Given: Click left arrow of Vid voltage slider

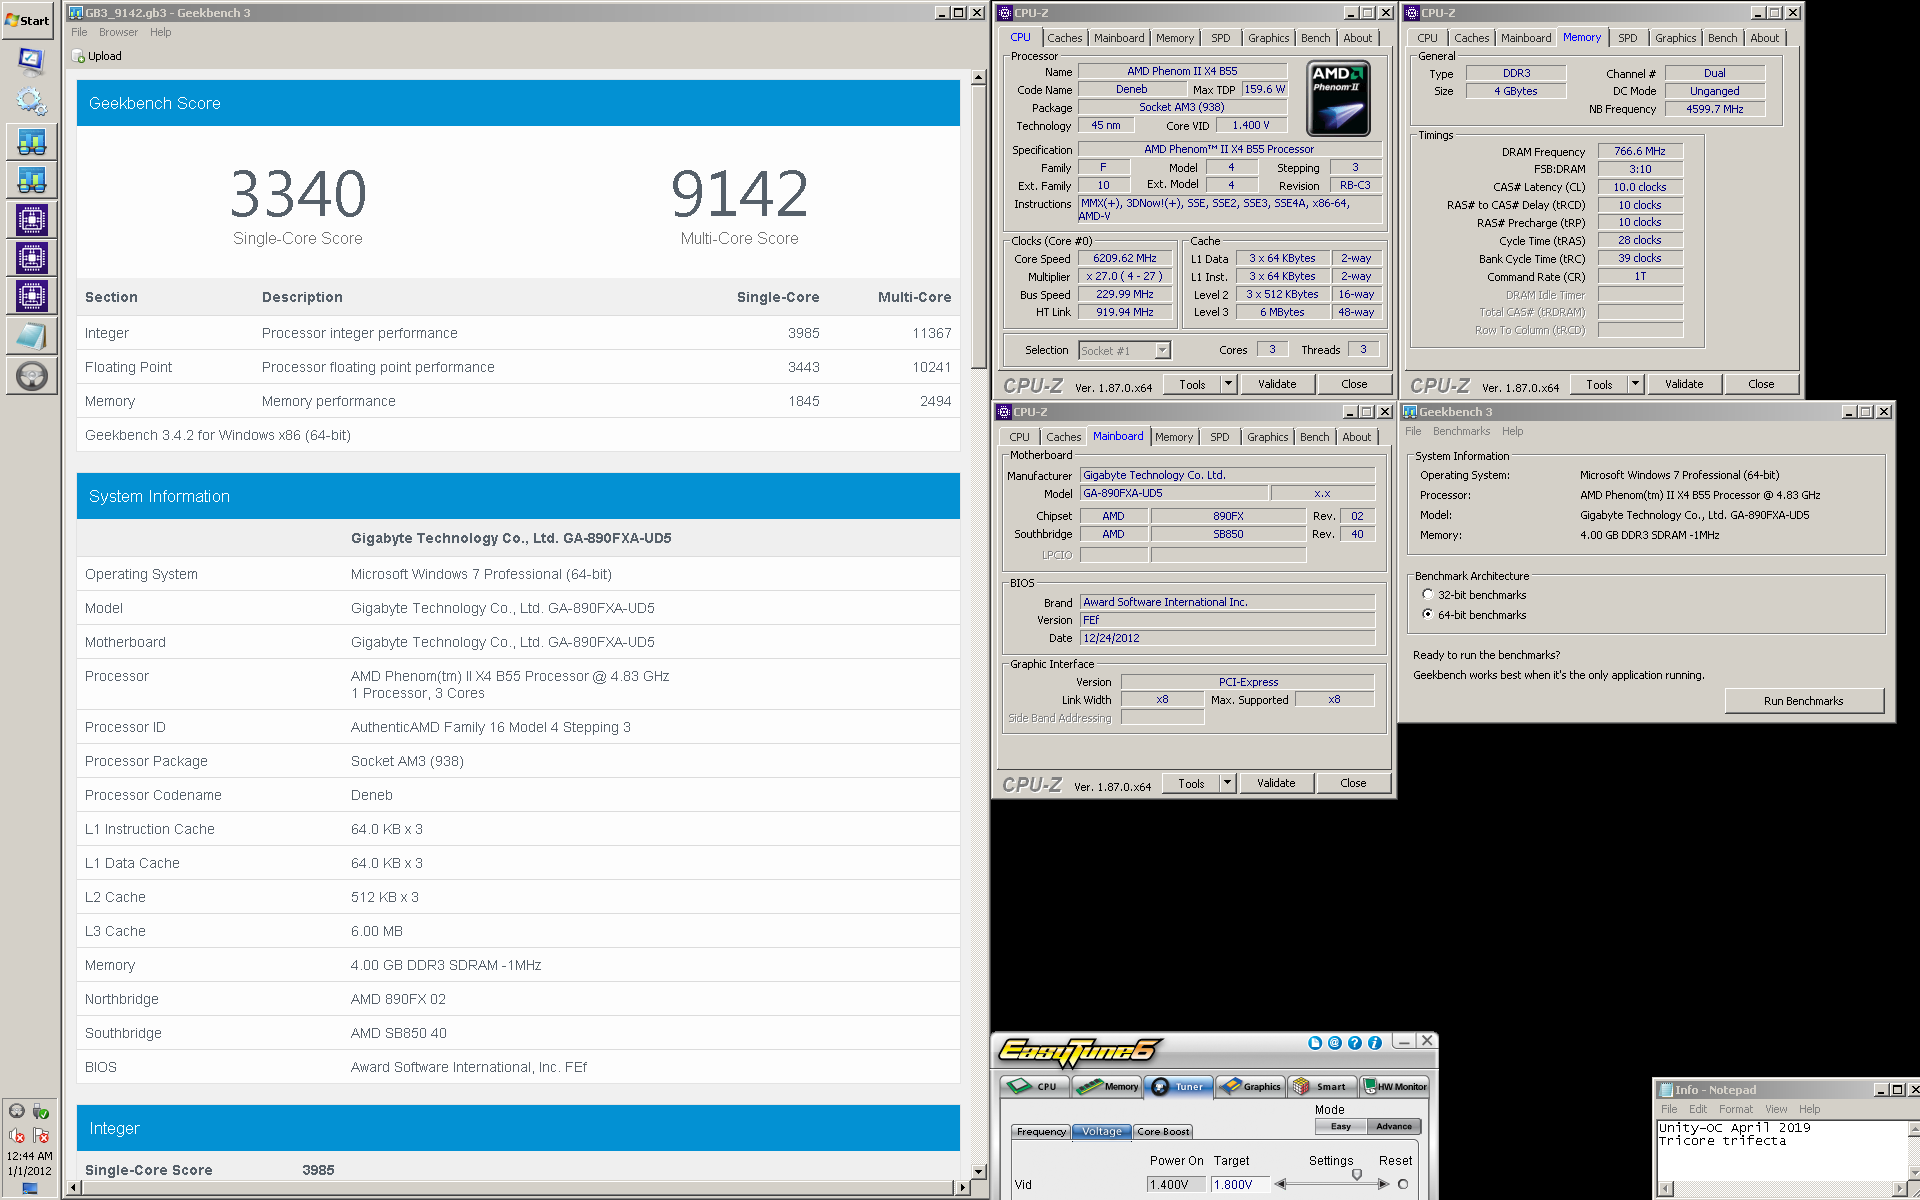Looking at the screenshot, I should pyautogui.click(x=1280, y=1185).
